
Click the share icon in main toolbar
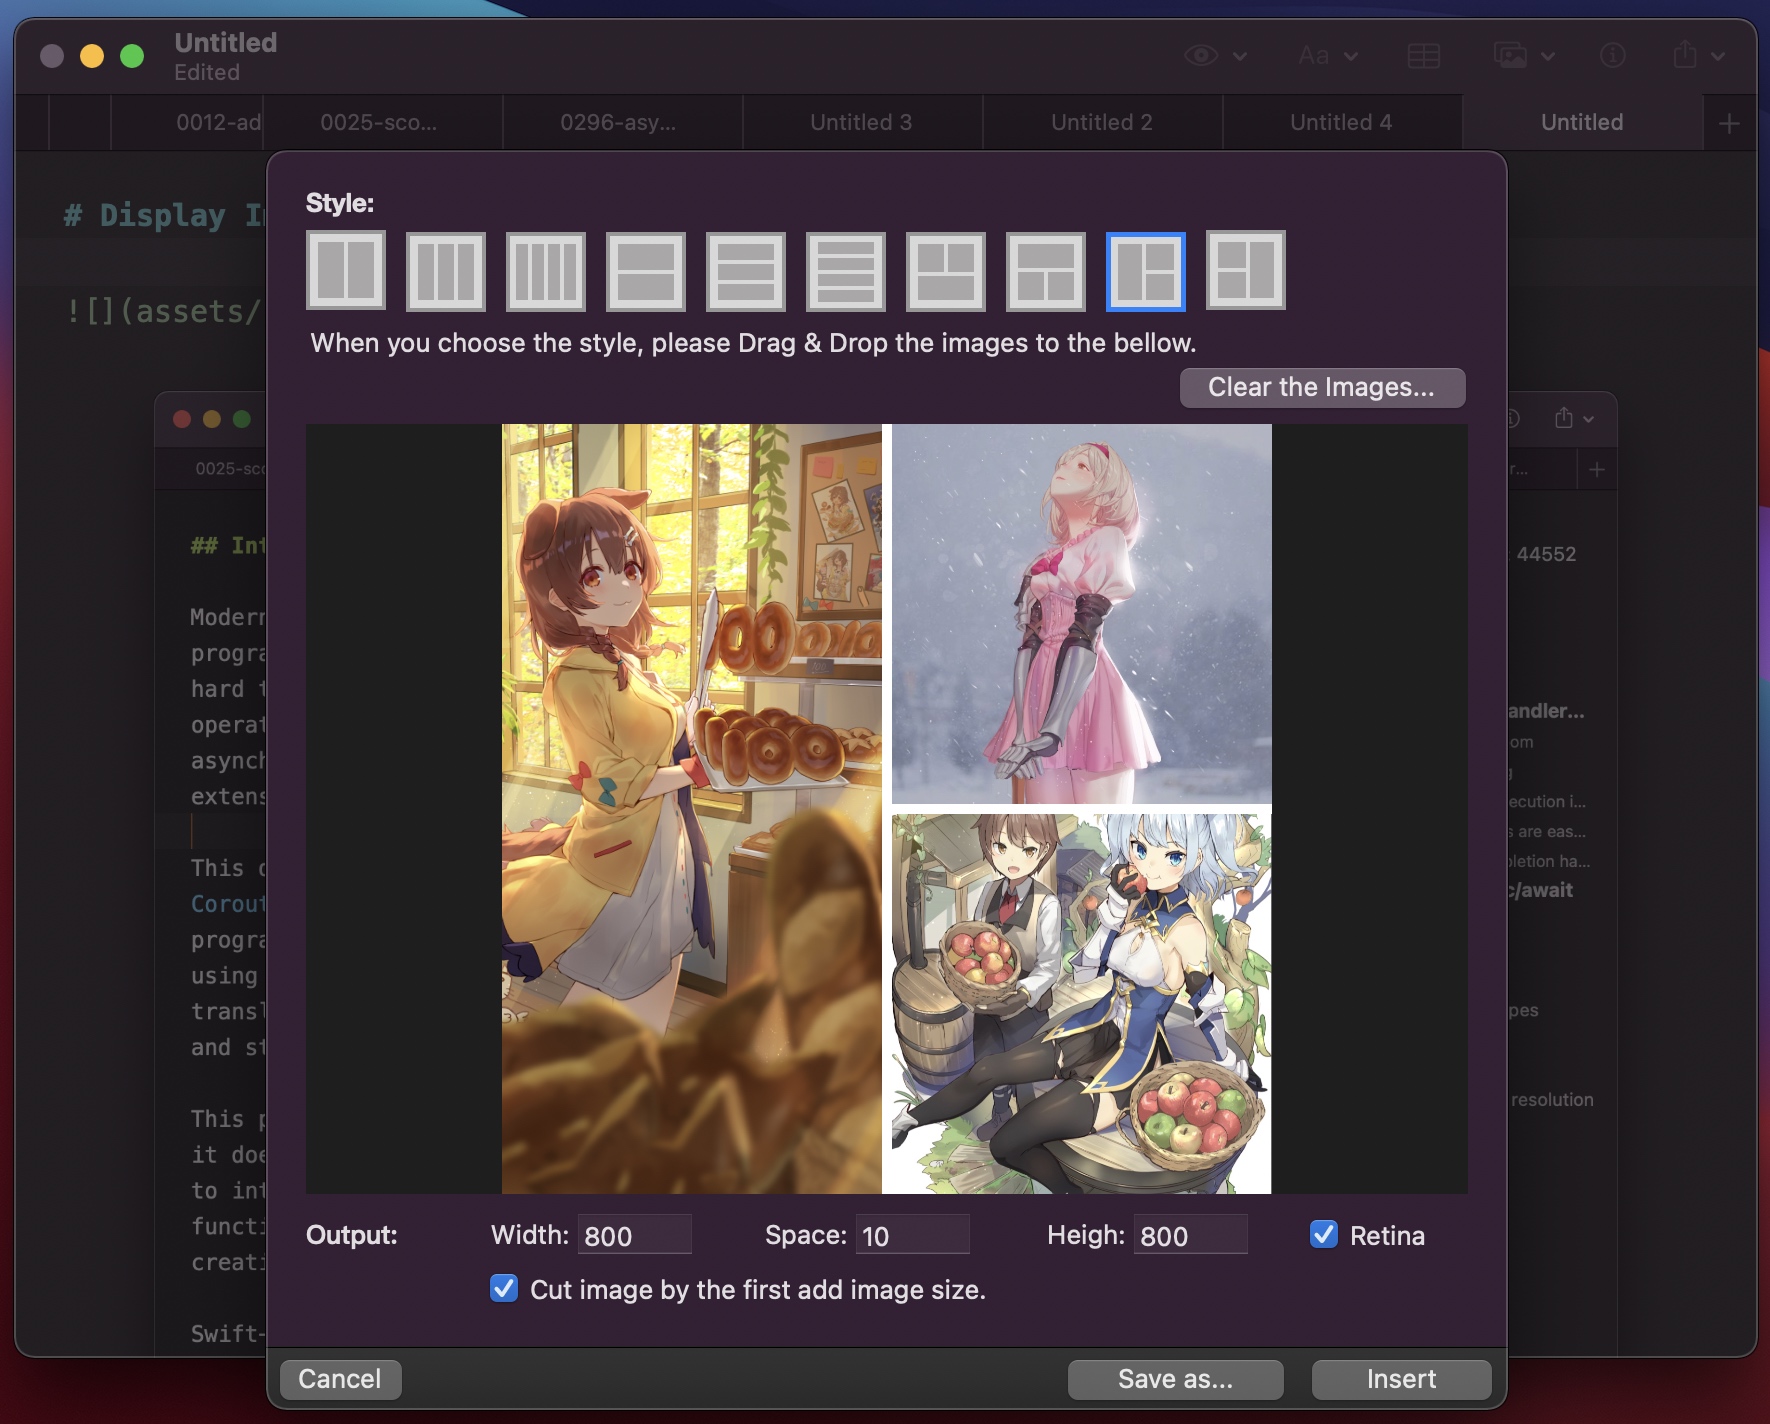click(x=1685, y=54)
